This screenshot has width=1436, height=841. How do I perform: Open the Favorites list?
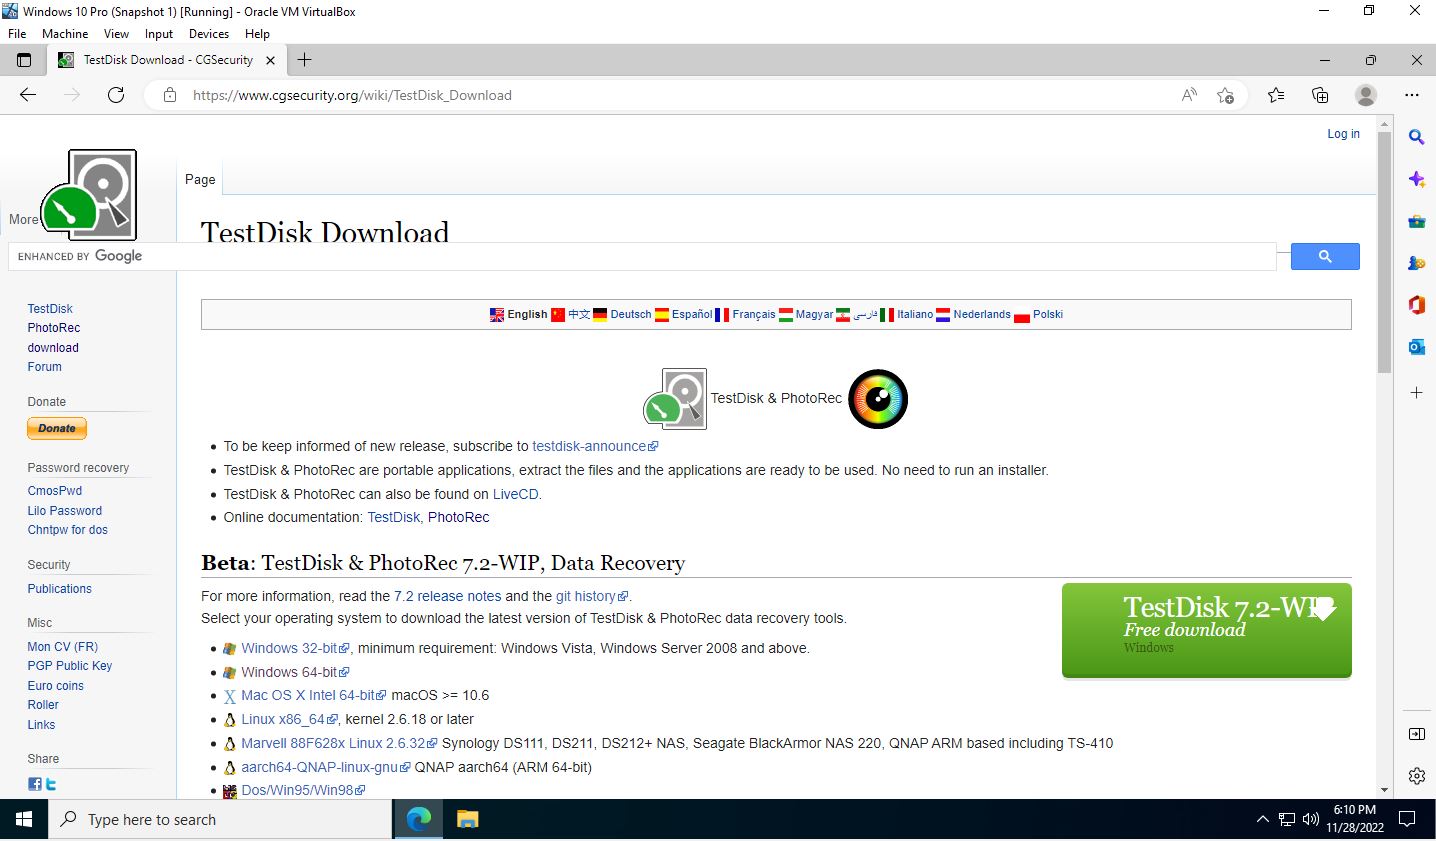point(1276,95)
